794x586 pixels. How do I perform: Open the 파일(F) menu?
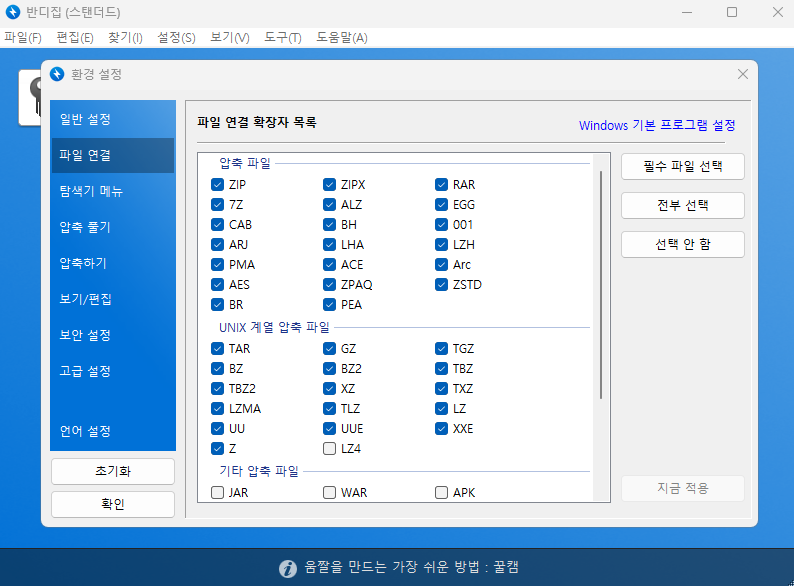click(x=23, y=38)
